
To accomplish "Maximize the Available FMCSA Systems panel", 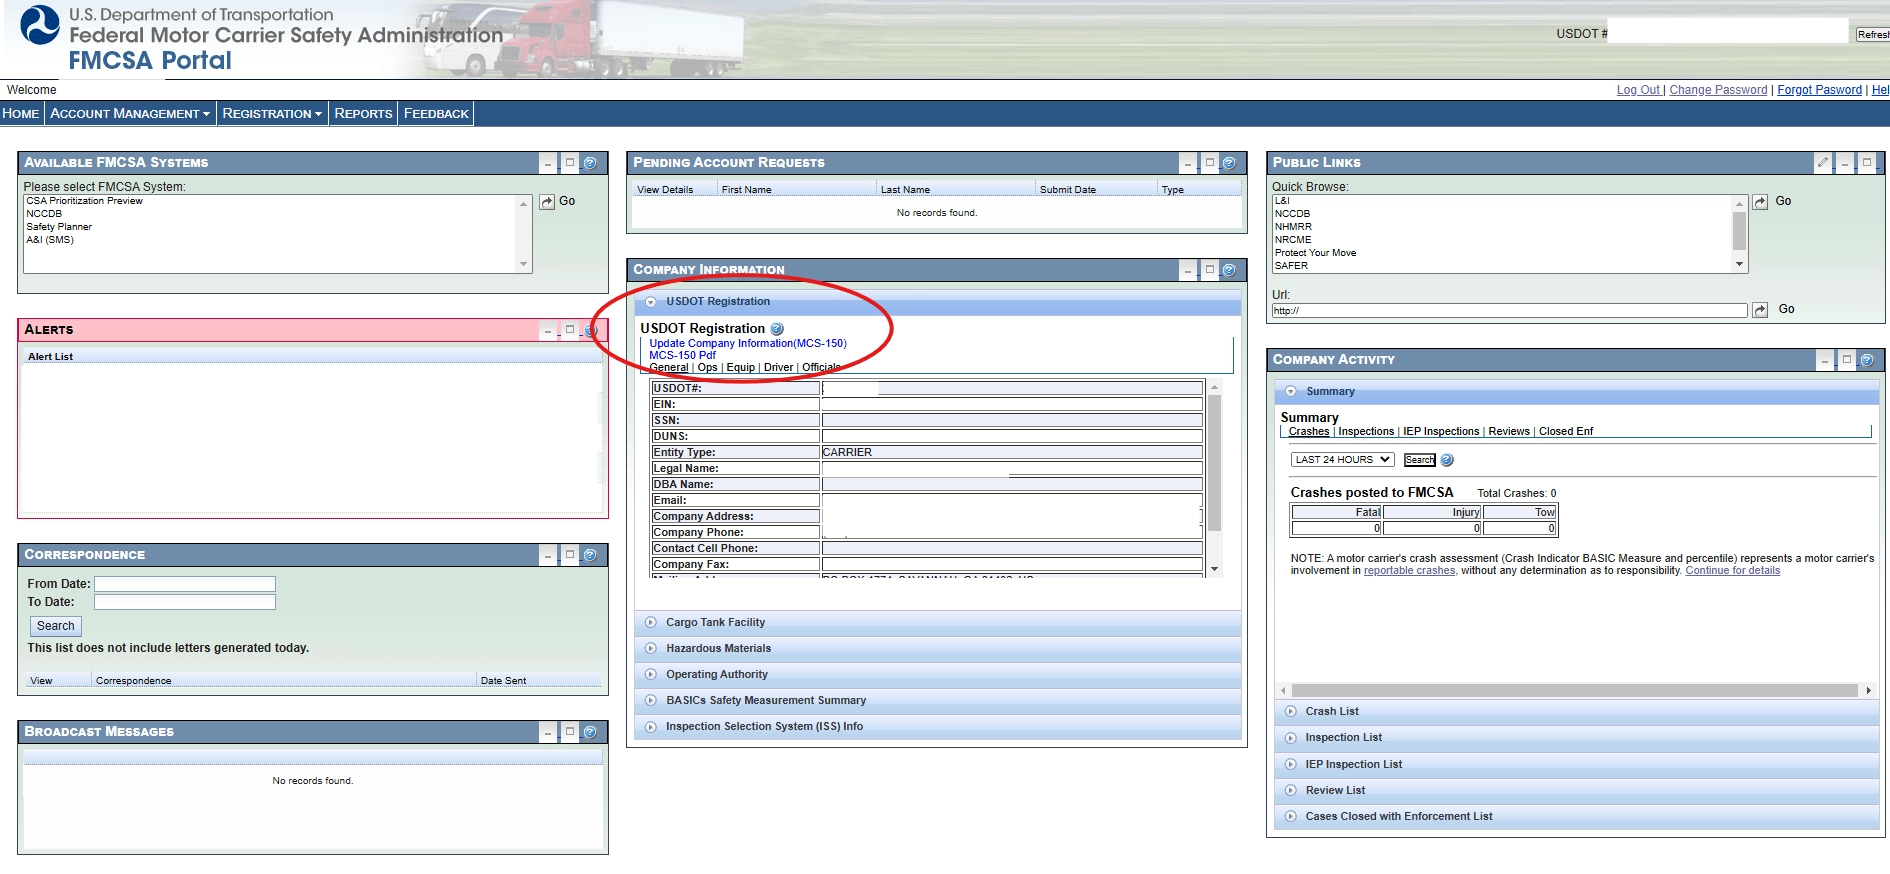I will (569, 162).
